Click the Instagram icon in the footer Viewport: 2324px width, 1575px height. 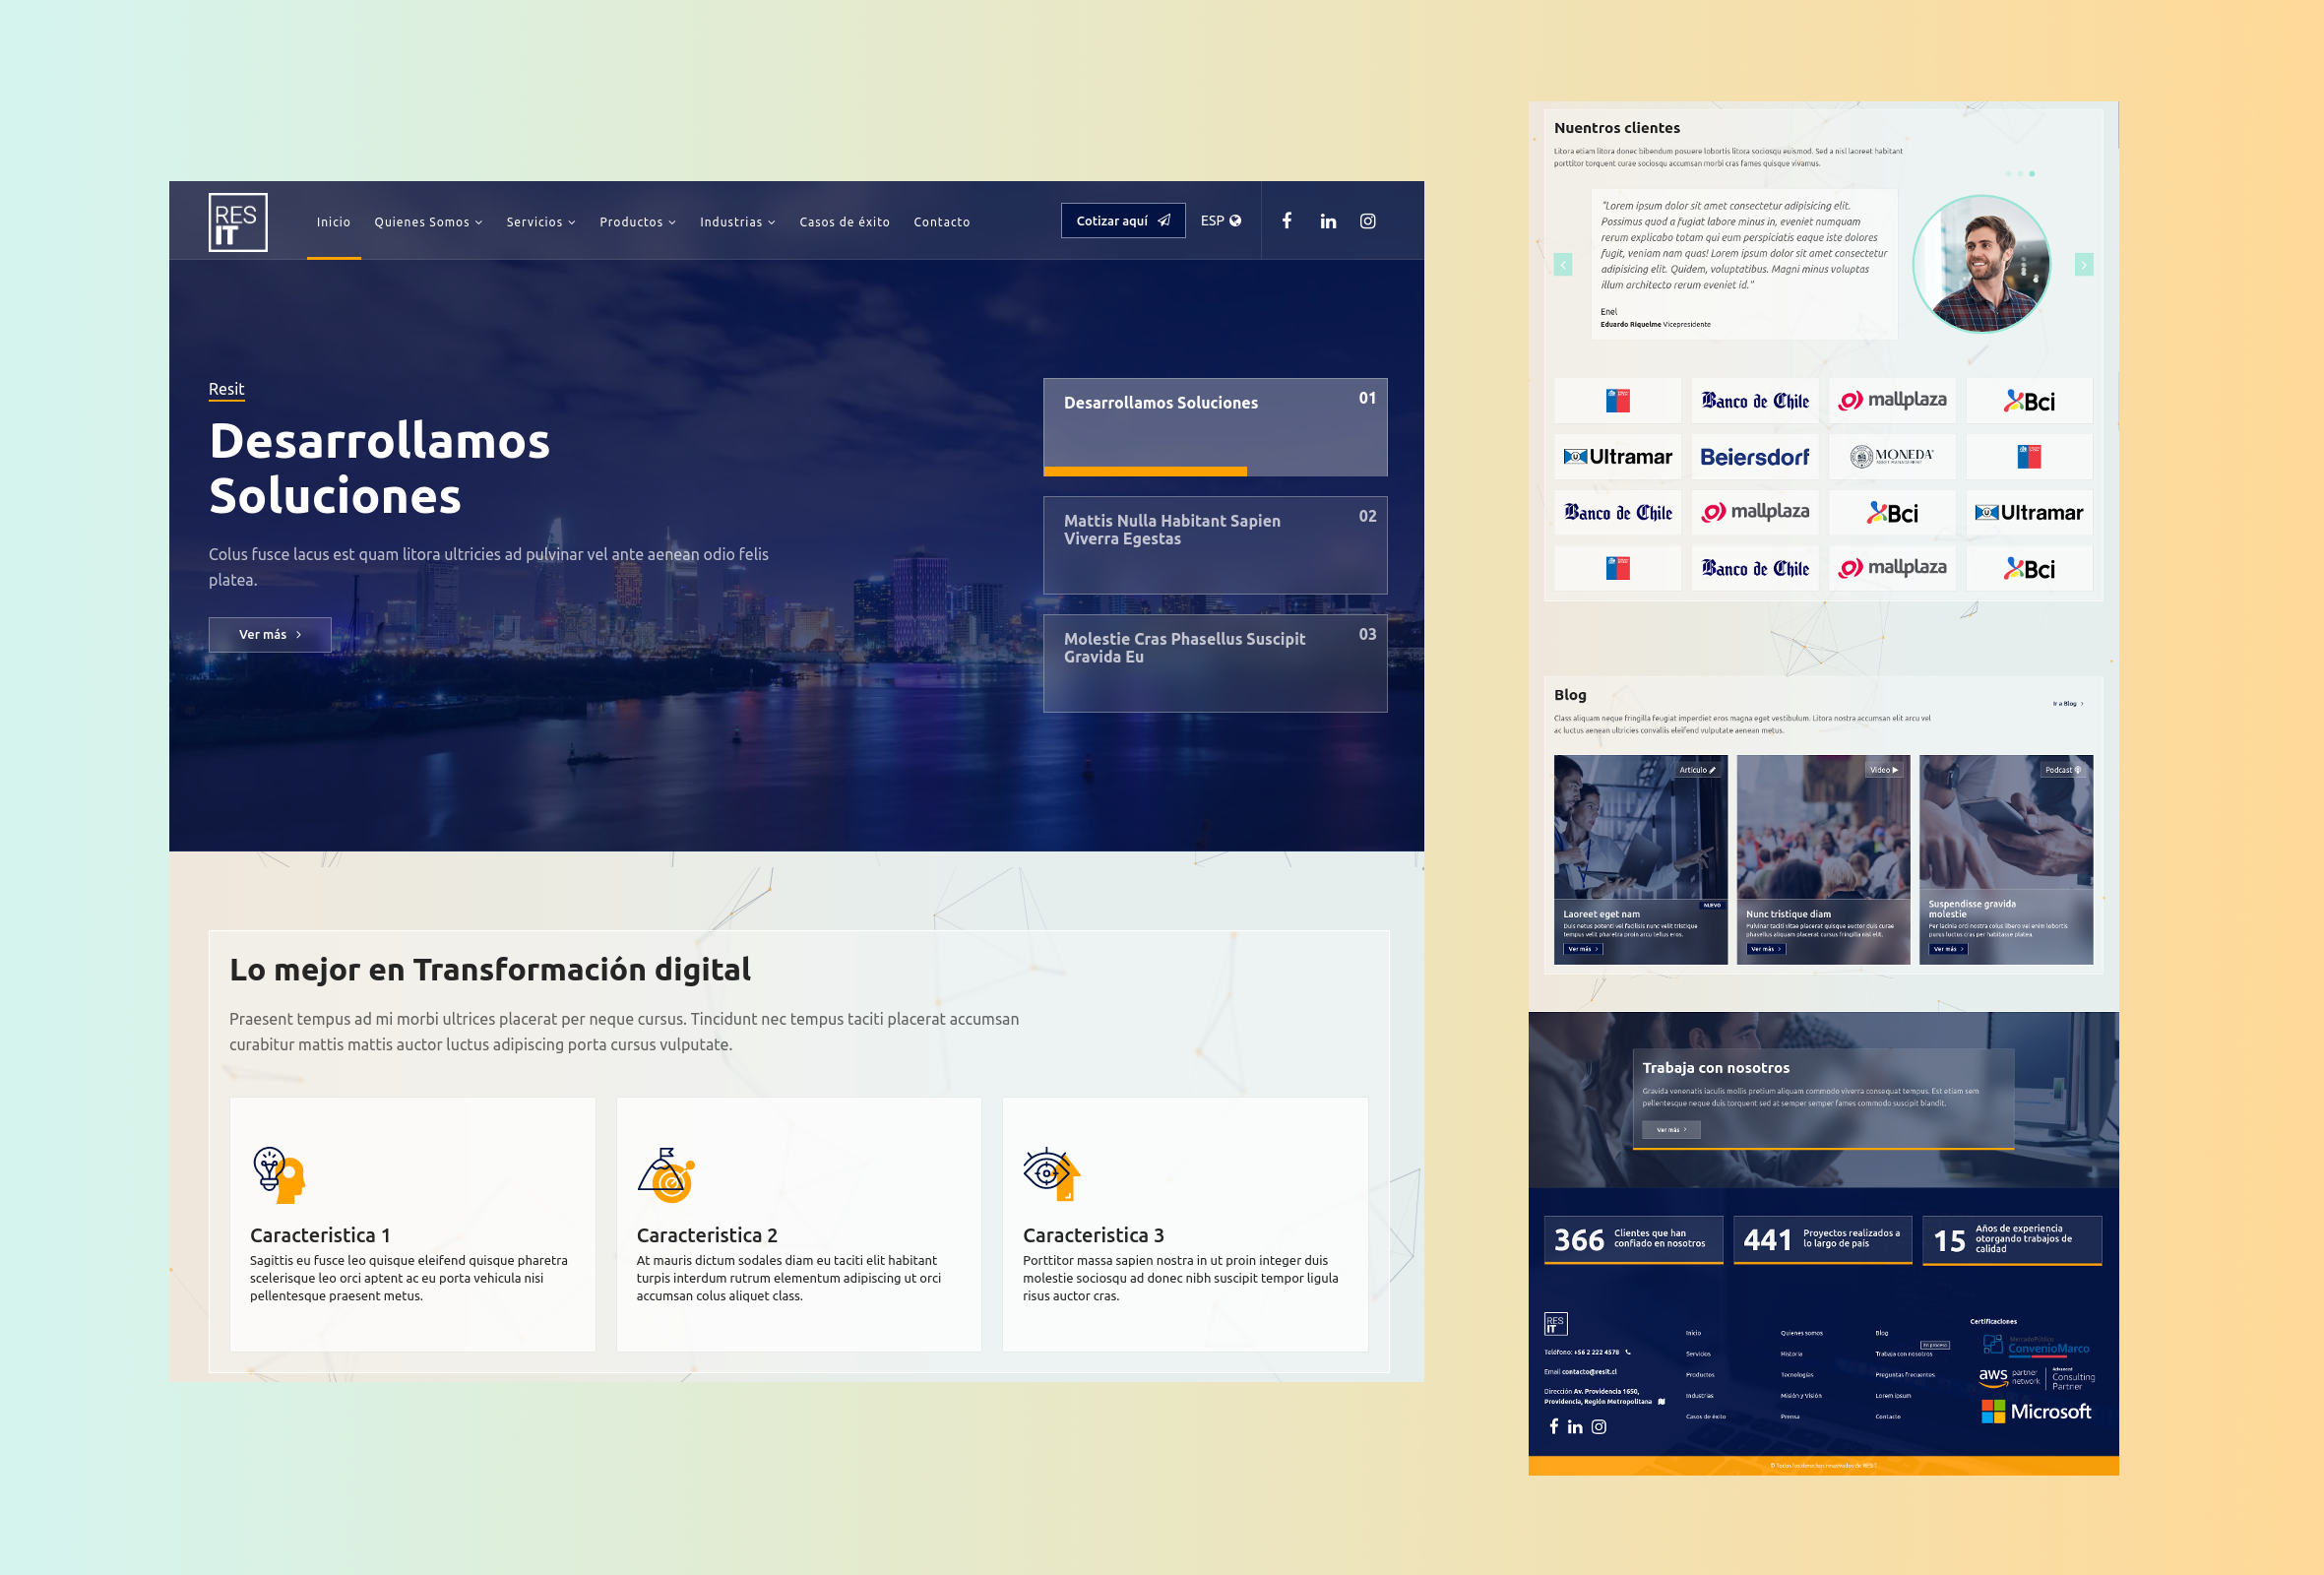point(1598,1427)
